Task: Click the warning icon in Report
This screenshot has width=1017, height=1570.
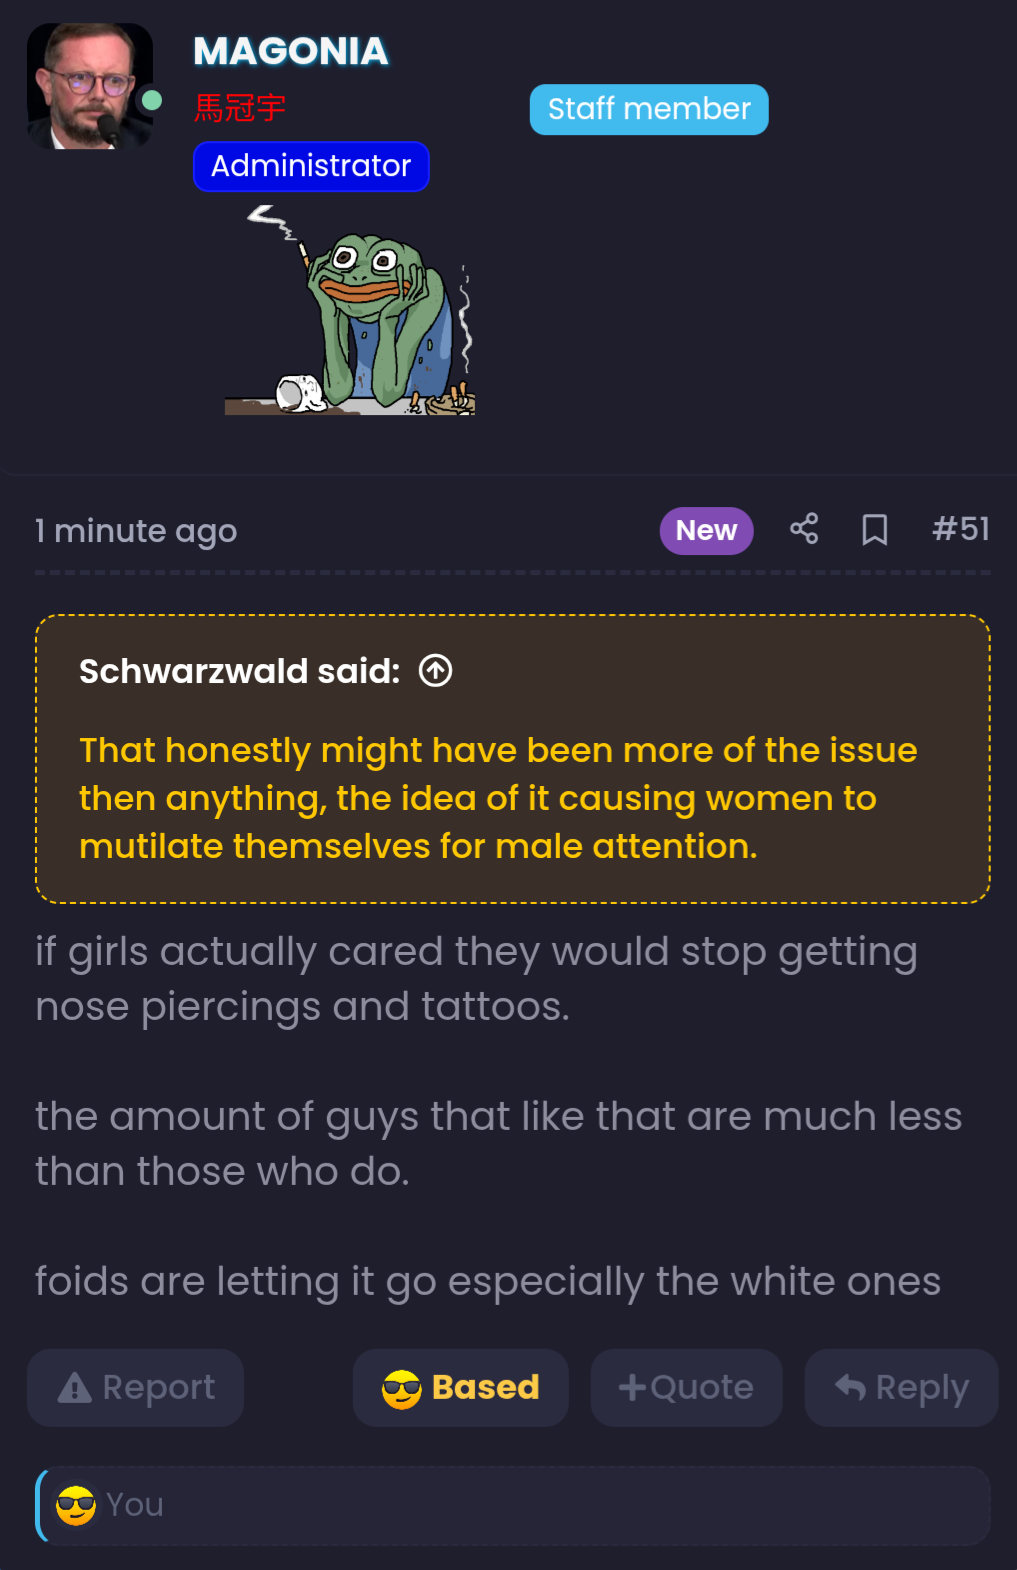Action: [75, 1388]
